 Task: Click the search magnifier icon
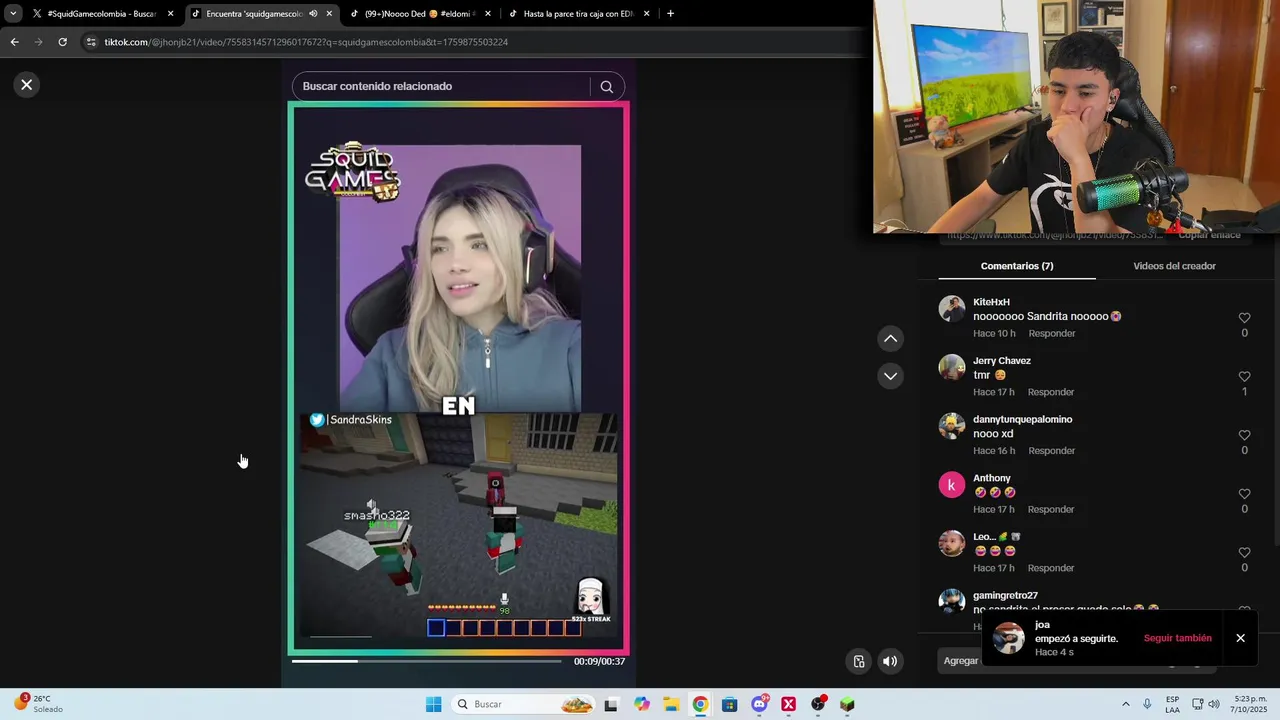pyautogui.click(x=606, y=86)
